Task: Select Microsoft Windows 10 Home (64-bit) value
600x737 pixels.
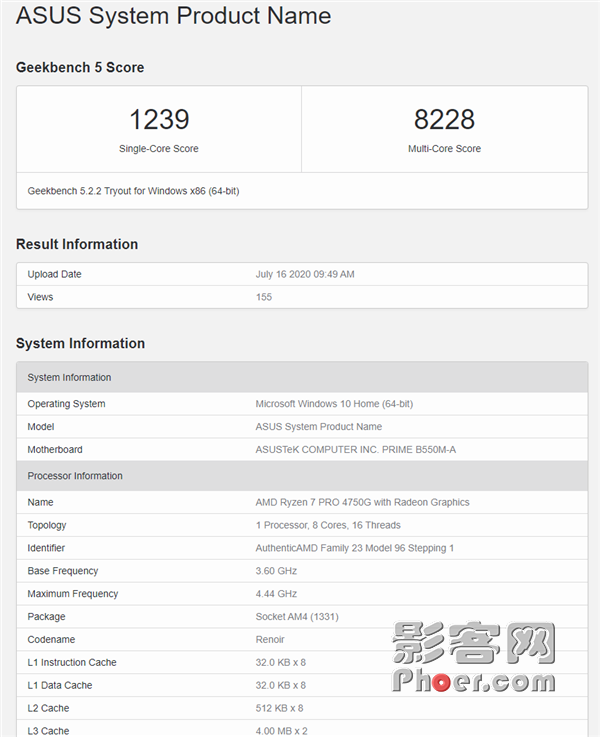Action: 334,404
